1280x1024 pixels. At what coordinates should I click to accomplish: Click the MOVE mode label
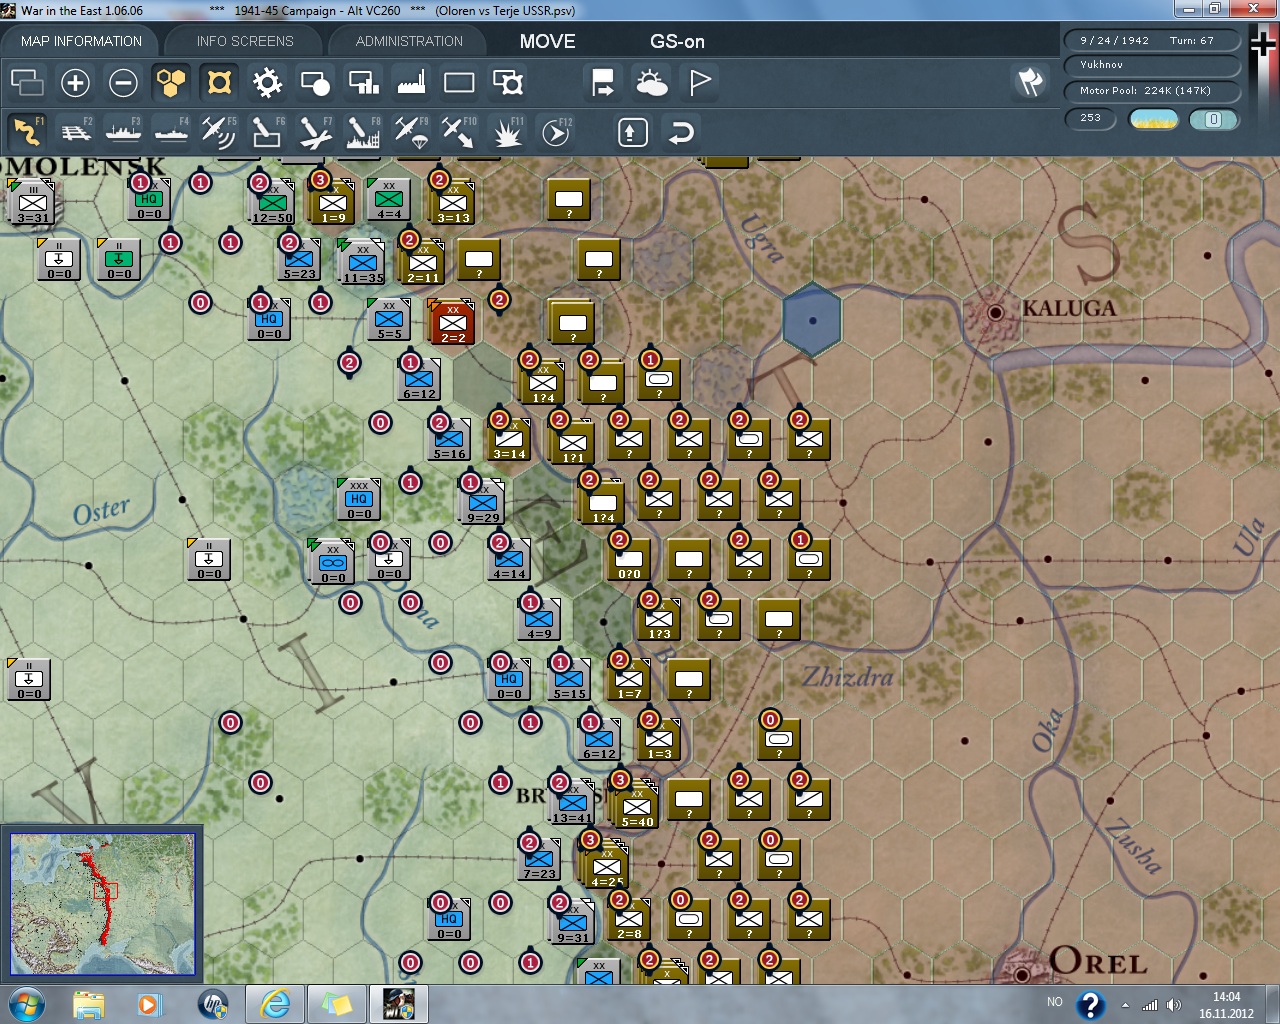tap(547, 41)
